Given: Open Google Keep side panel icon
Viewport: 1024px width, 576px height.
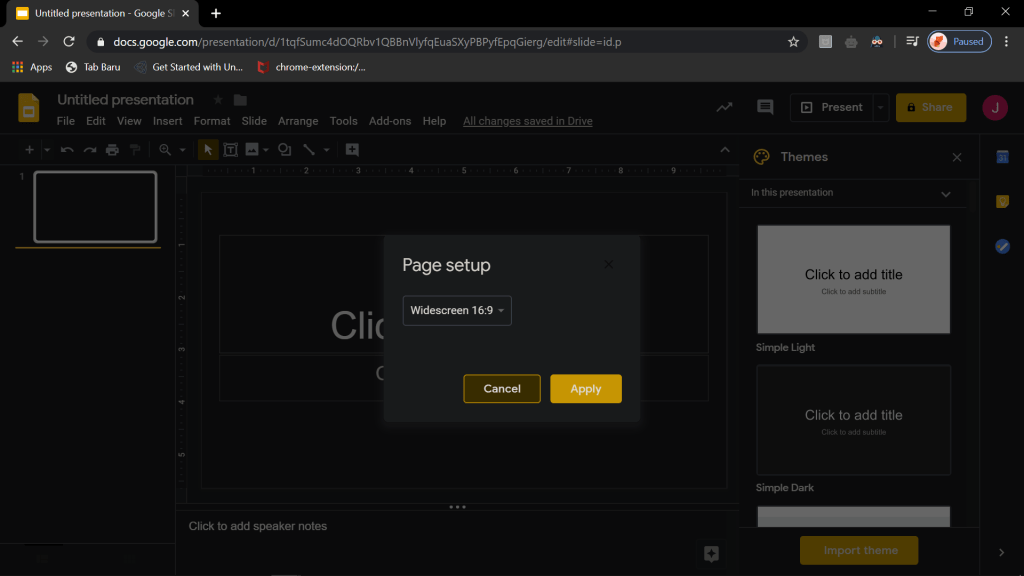Looking at the screenshot, I should click(1002, 202).
